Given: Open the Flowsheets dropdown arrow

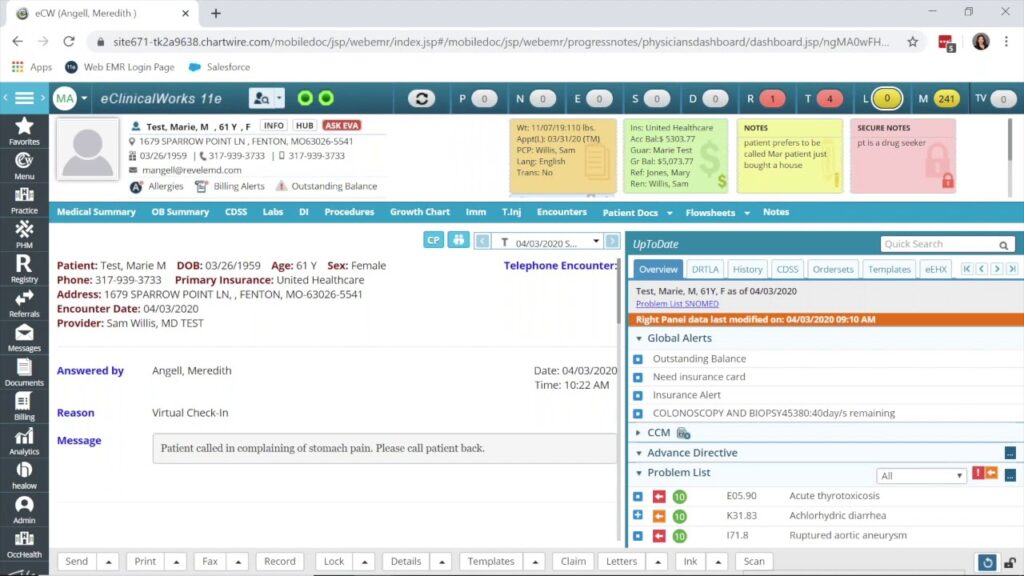Looking at the screenshot, I should tap(747, 213).
